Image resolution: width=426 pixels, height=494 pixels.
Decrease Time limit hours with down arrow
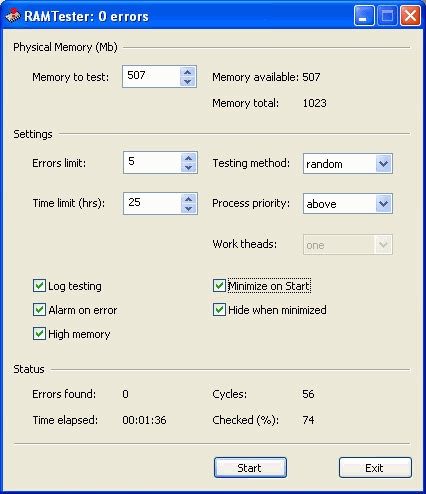(x=189, y=208)
